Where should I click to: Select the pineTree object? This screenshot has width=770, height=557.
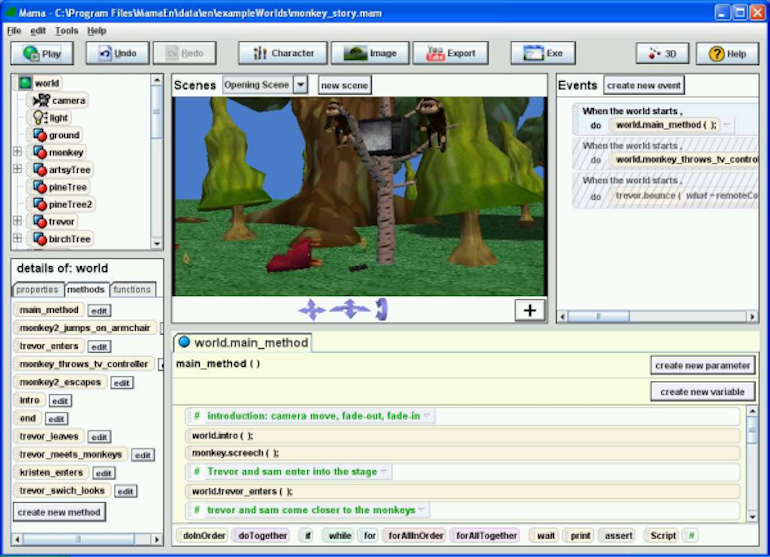[x=60, y=187]
